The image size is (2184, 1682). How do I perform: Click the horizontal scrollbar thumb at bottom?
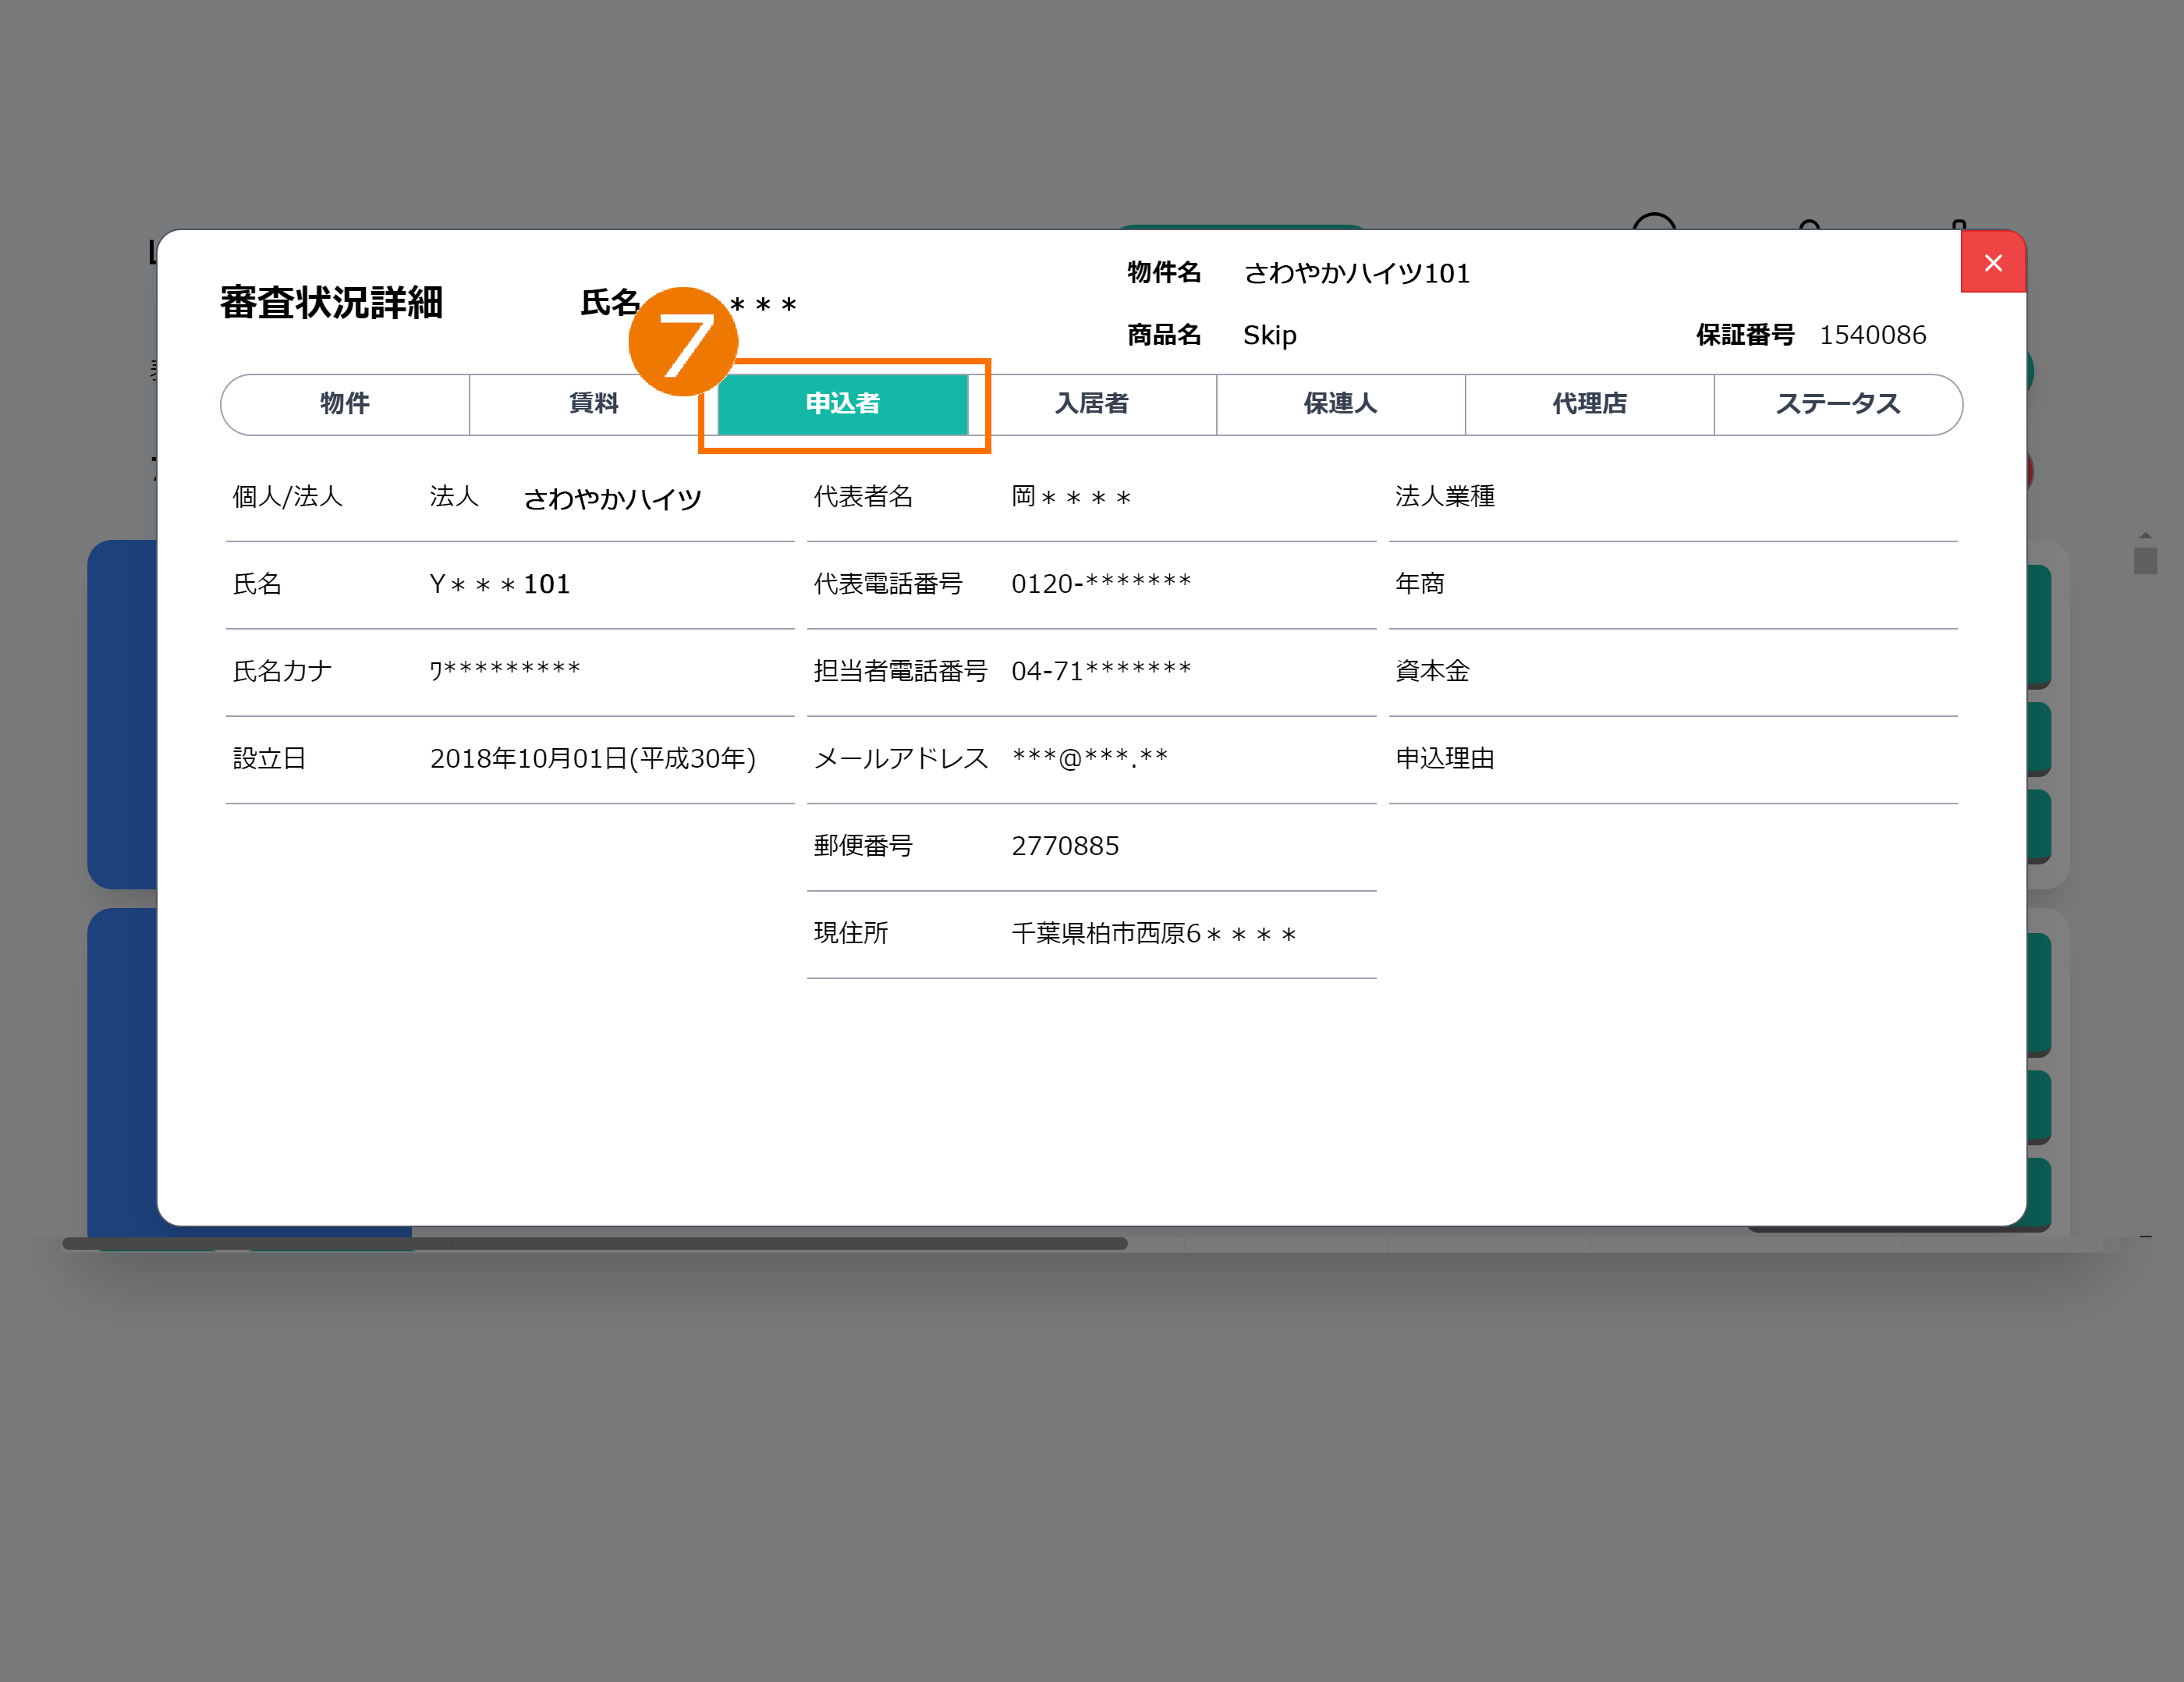[594, 1243]
